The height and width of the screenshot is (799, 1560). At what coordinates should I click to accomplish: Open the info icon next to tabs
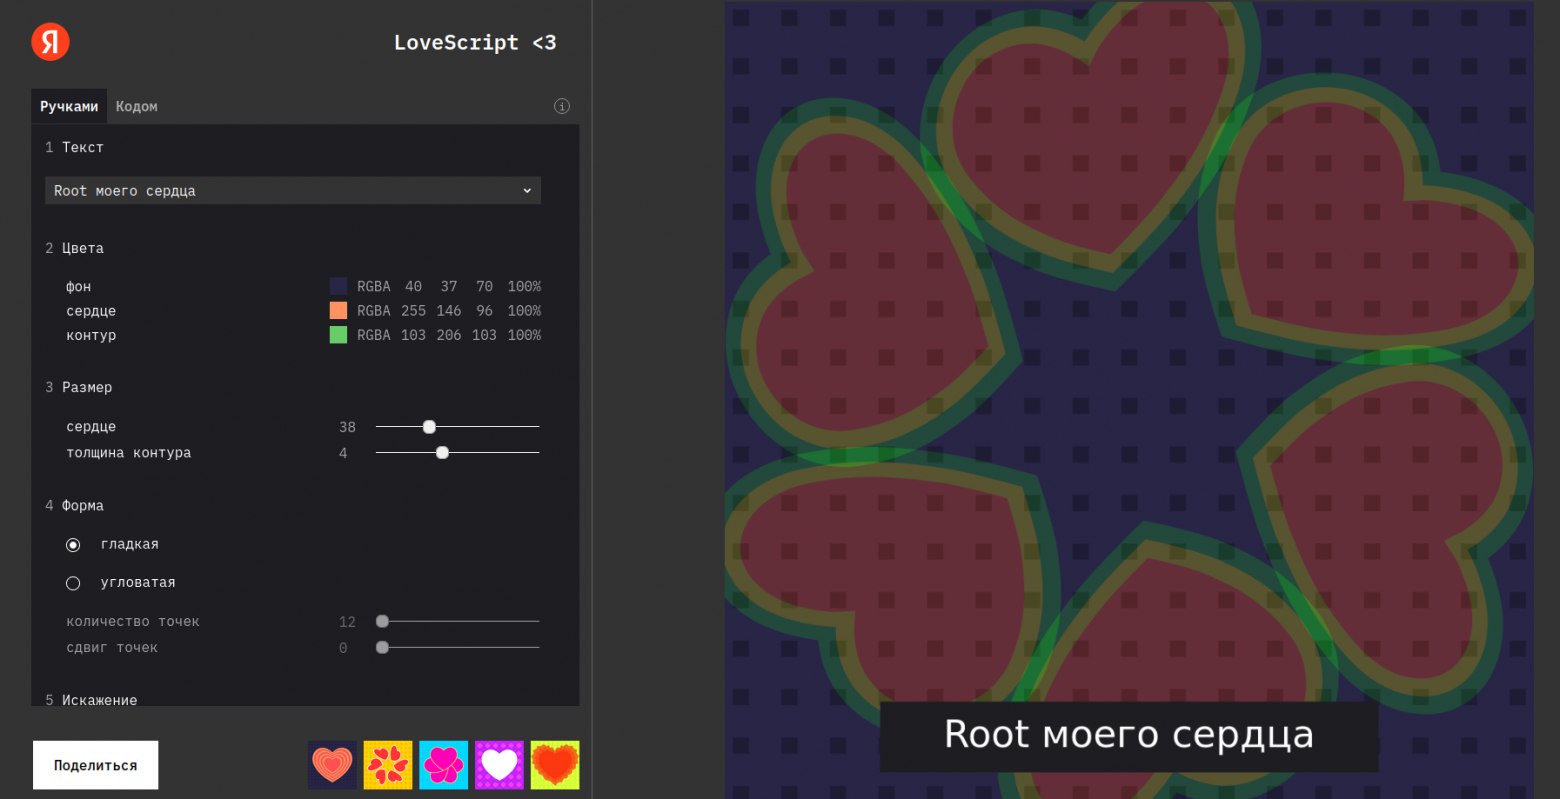562,106
